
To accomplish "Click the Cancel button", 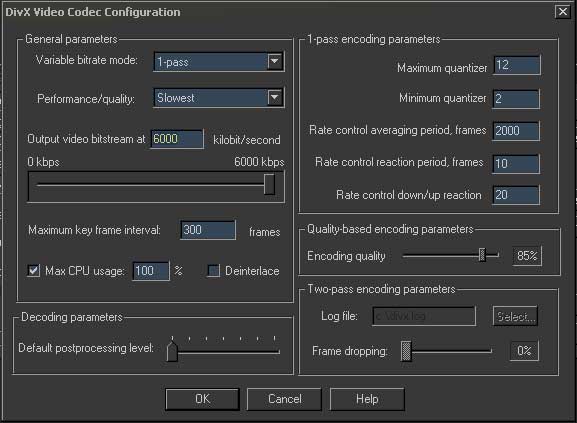I will [x=284, y=399].
